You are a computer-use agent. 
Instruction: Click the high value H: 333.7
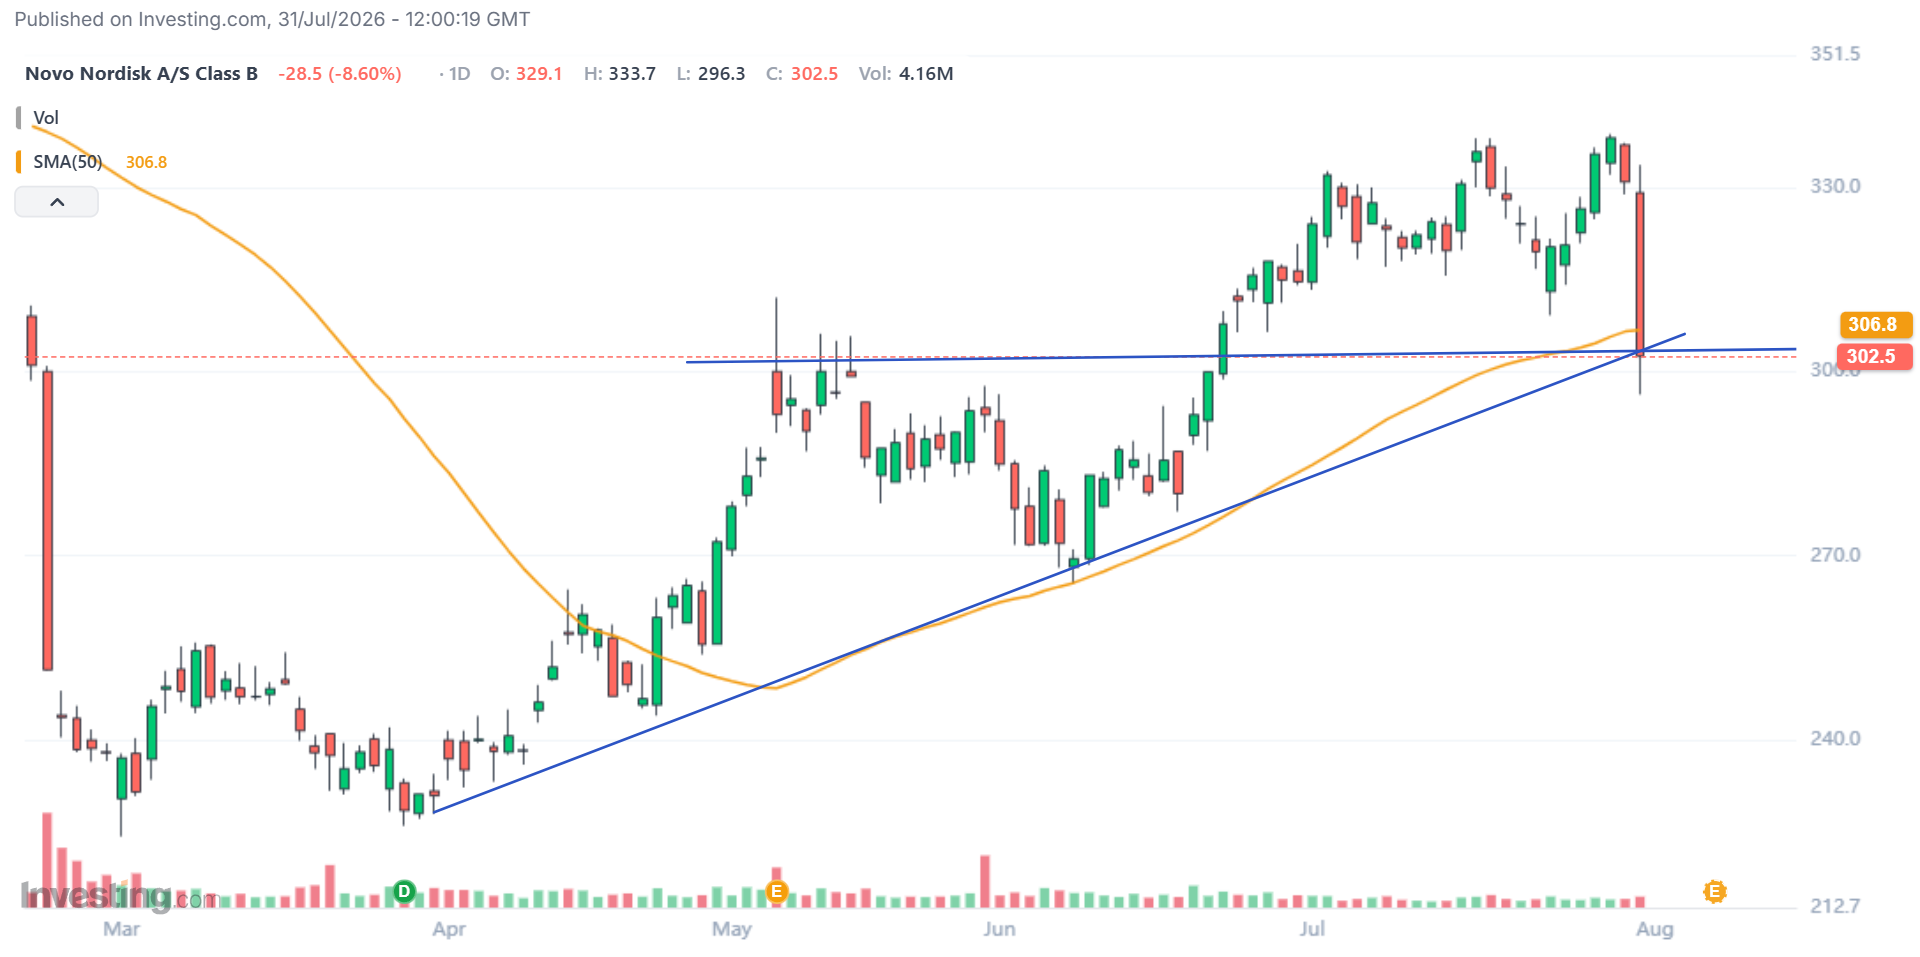(x=620, y=74)
